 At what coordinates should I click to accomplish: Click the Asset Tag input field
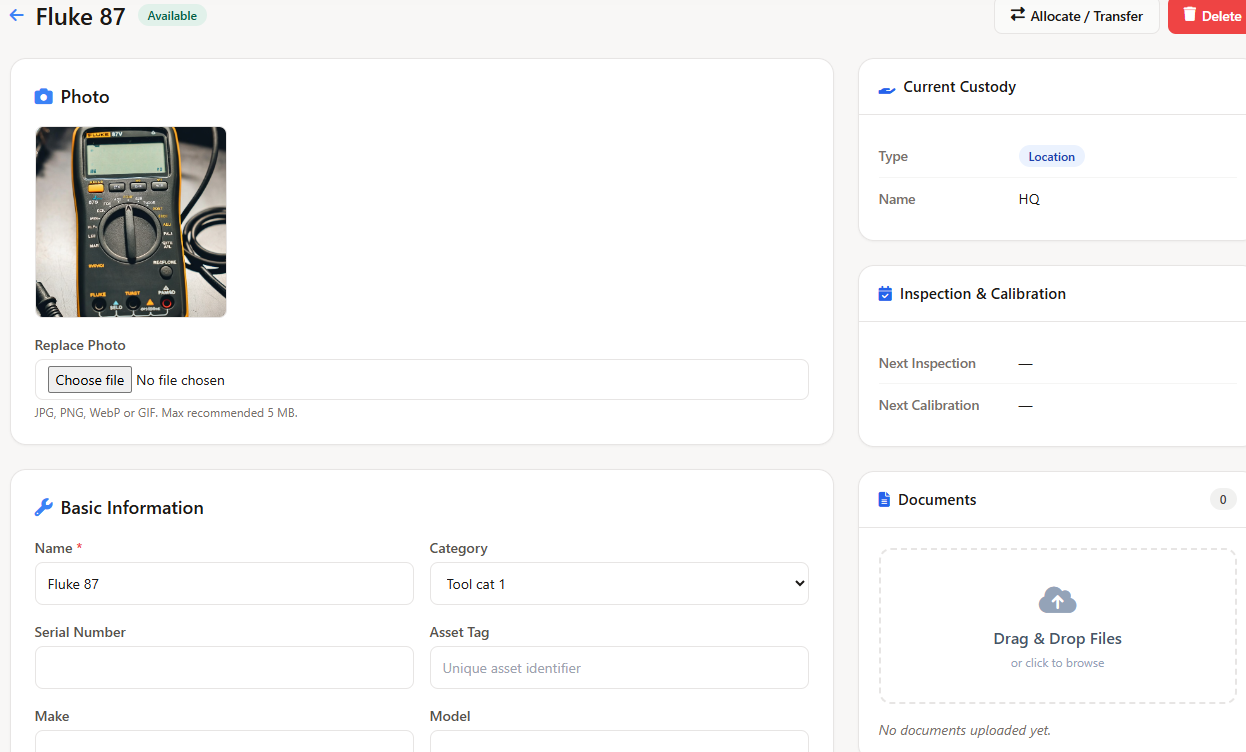[x=619, y=668]
